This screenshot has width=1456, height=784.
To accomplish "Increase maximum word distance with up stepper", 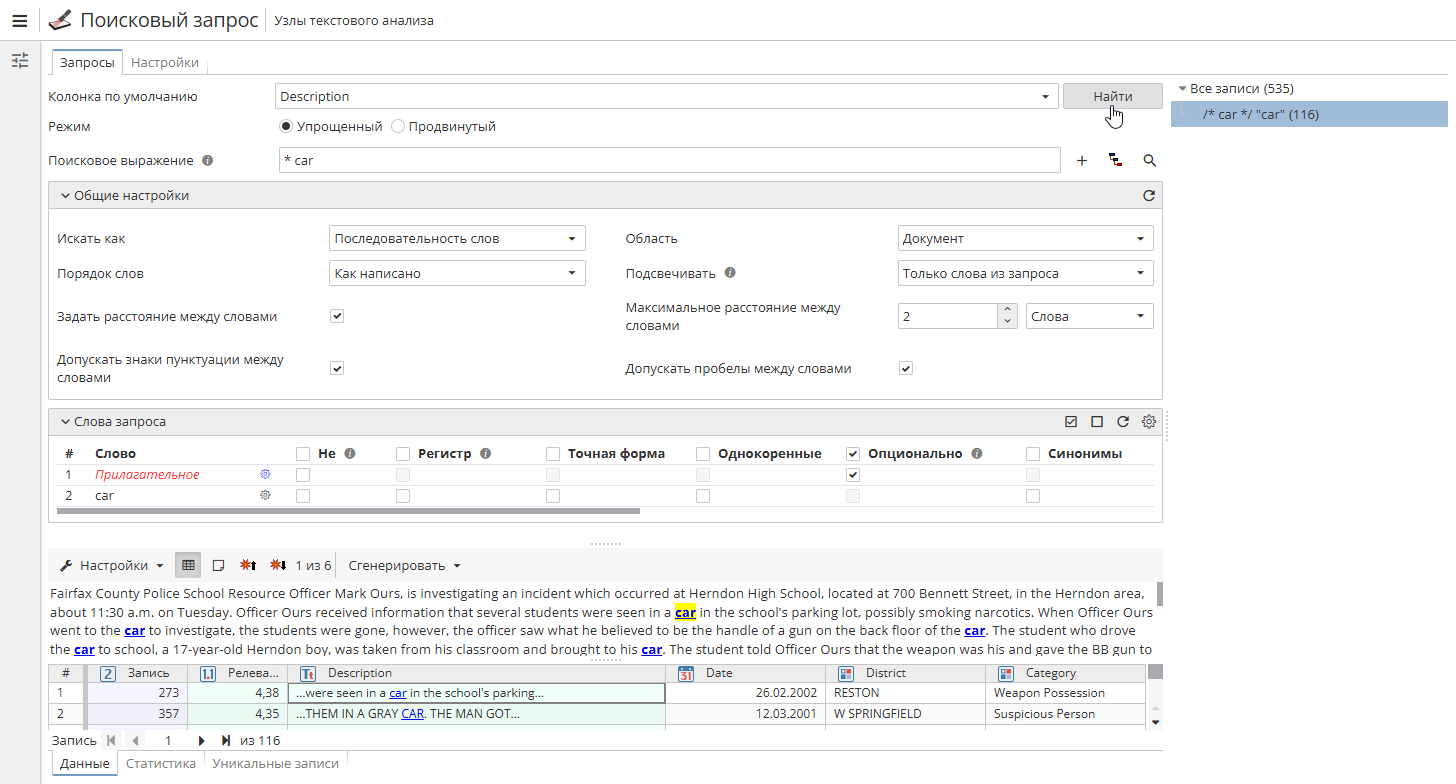I will 1007,310.
